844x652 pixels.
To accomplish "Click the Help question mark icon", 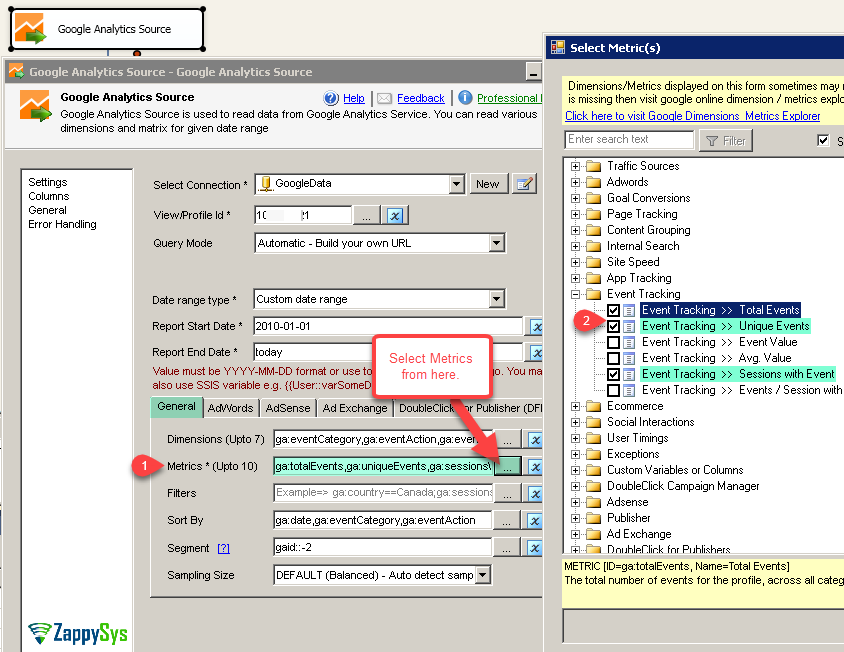I will click(330, 98).
